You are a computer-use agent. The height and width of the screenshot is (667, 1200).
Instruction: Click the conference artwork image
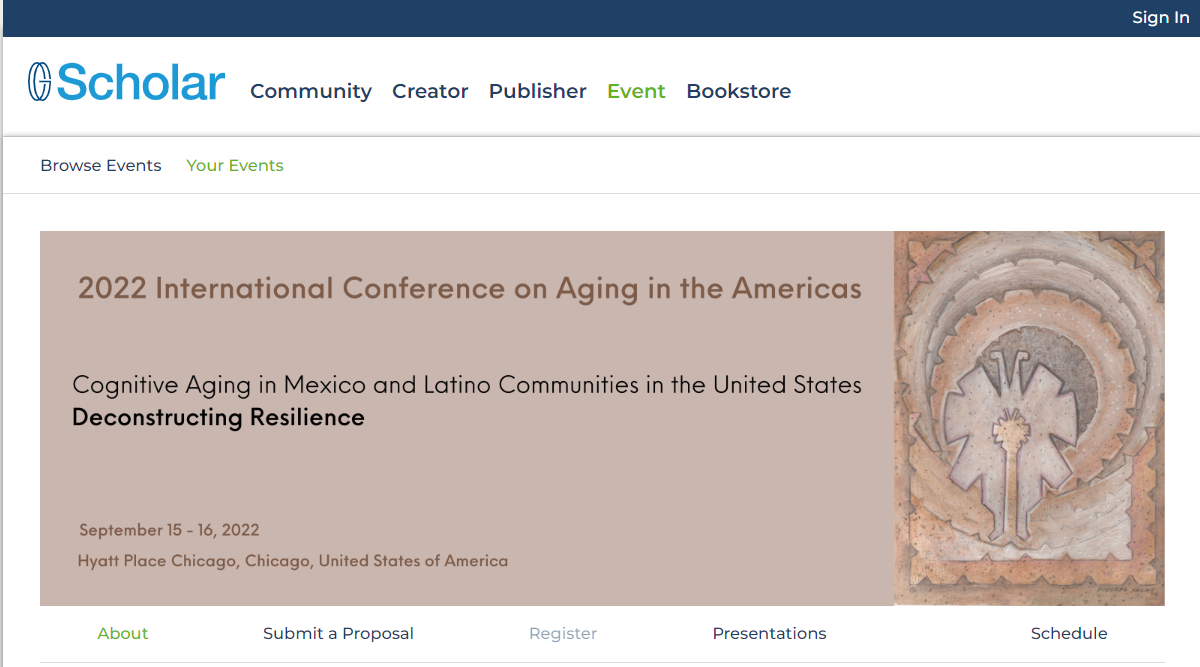coord(1029,418)
